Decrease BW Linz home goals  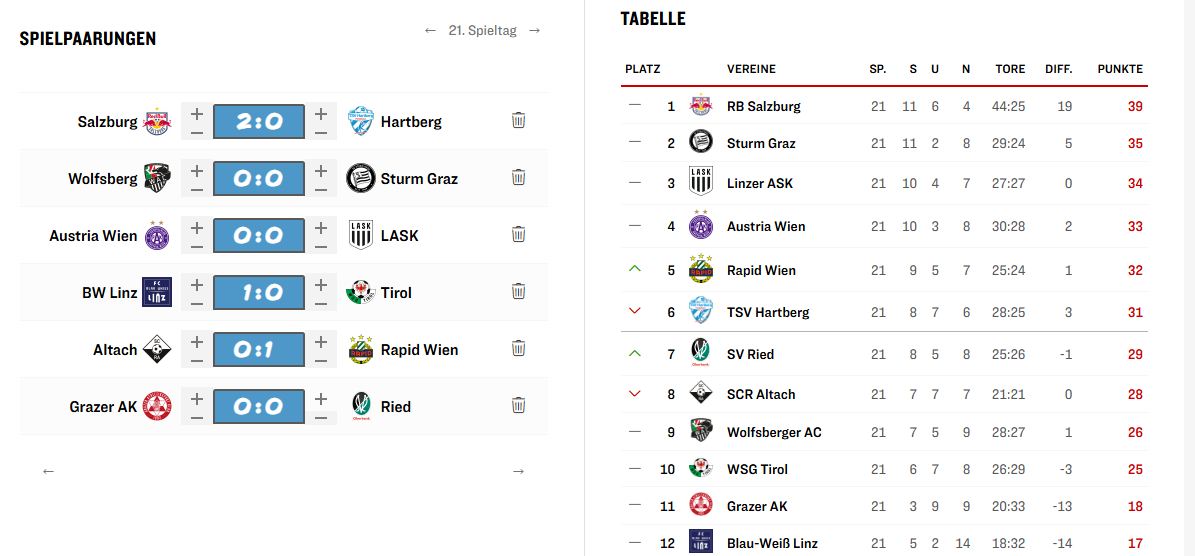pyautogui.click(x=197, y=303)
